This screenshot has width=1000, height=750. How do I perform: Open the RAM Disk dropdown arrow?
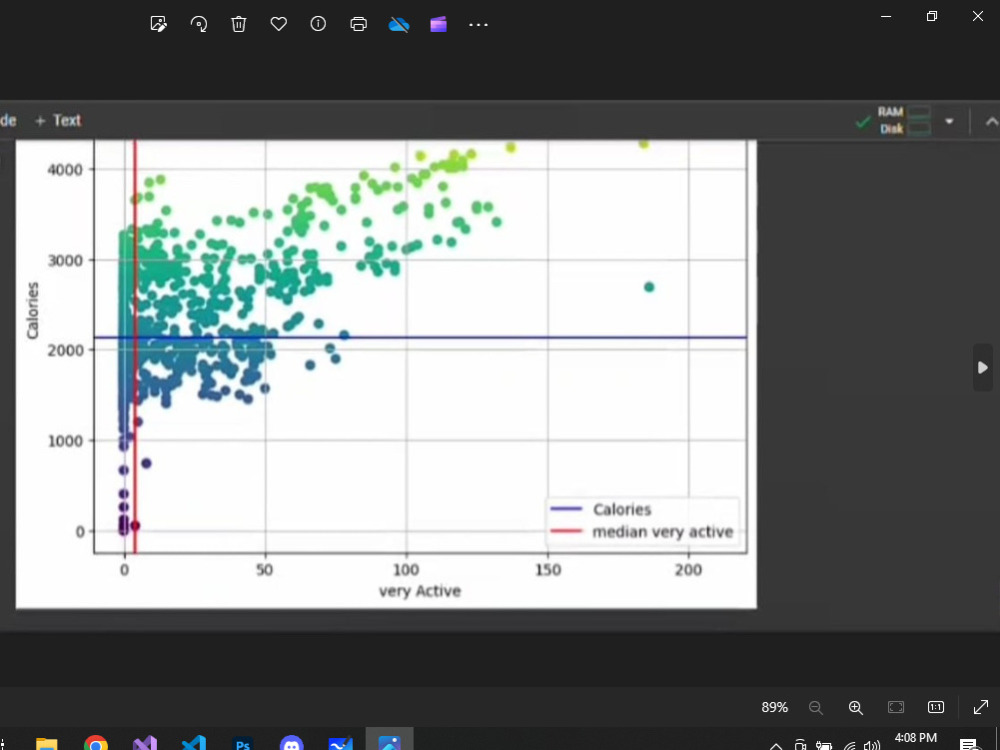(949, 121)
